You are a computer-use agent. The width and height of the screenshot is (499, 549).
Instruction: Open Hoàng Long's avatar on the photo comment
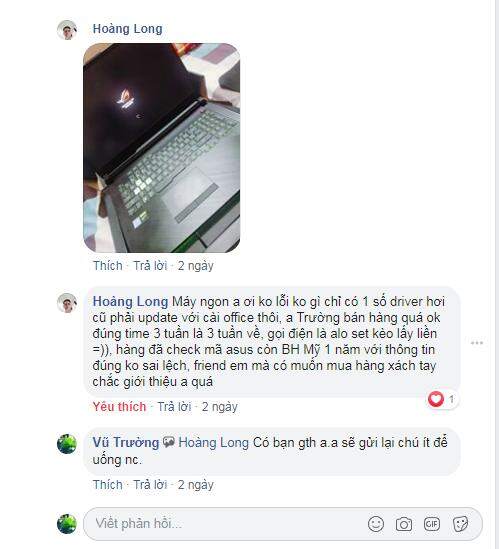coord(67,30)
